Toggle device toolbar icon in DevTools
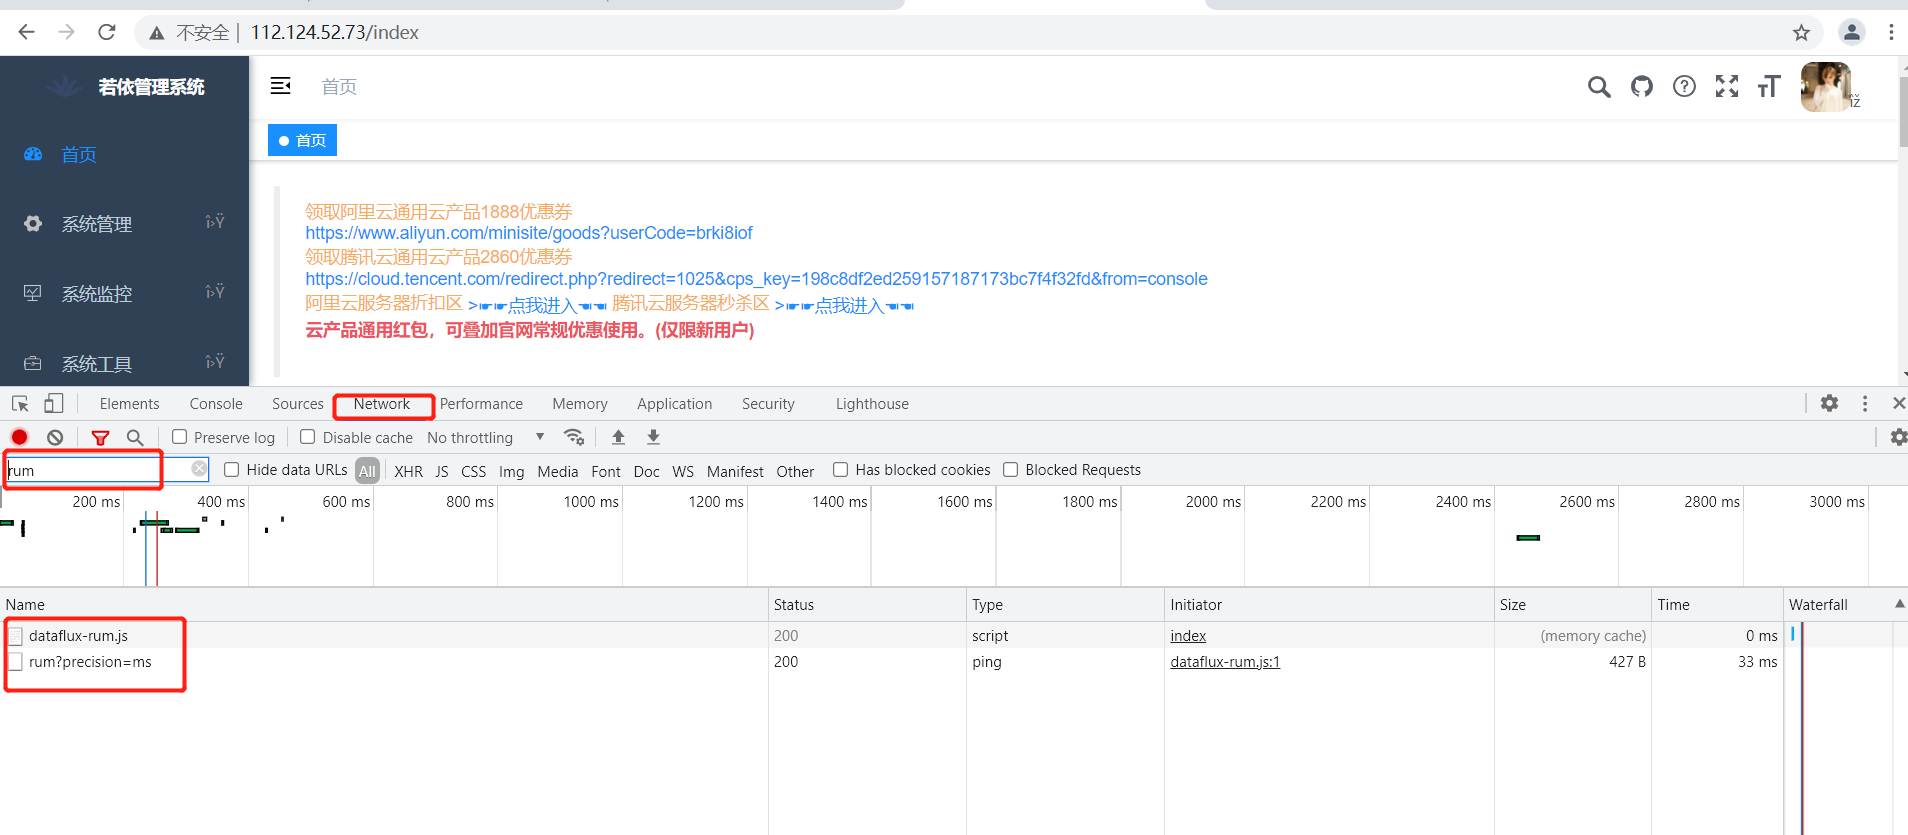 pos(53,403)
